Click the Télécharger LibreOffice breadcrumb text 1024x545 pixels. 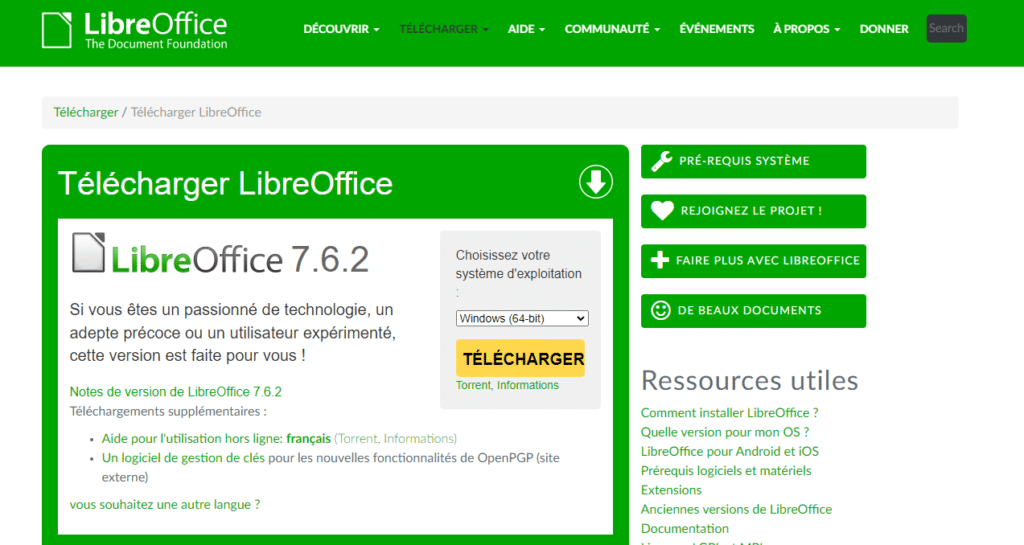[x=196, y=112]
